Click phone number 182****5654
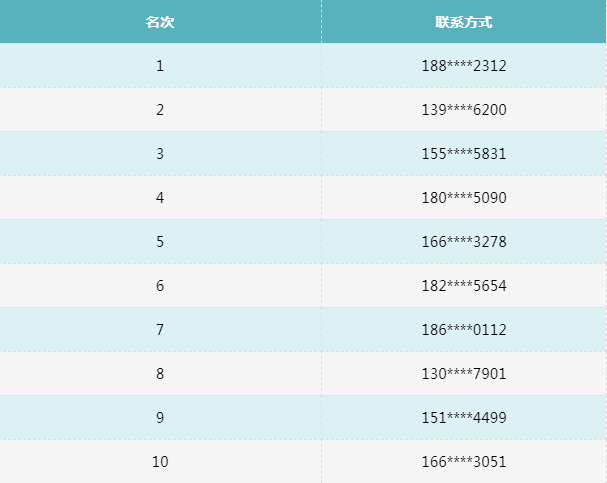Image resolution: width=607 pixels, height=483 pixels. click(x=464, y=286)
